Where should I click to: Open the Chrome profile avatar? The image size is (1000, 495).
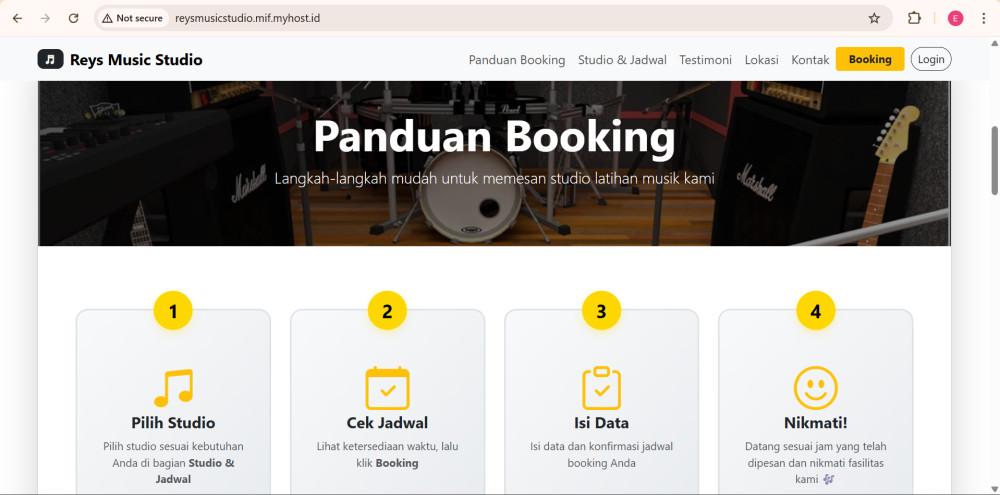955,18
